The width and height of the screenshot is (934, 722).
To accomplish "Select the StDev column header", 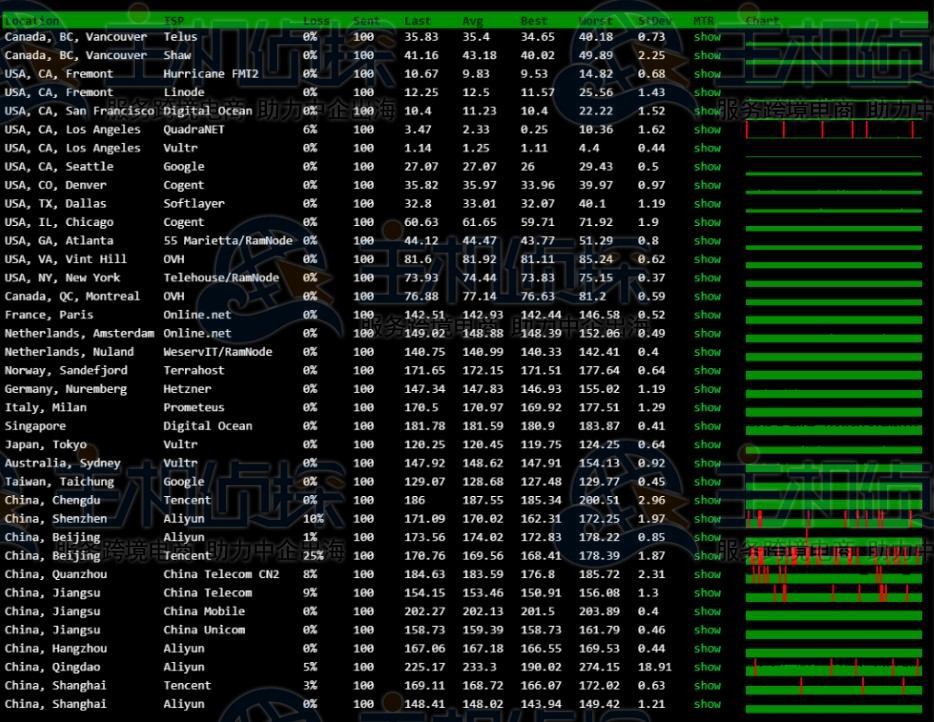I will click(654, 20).
